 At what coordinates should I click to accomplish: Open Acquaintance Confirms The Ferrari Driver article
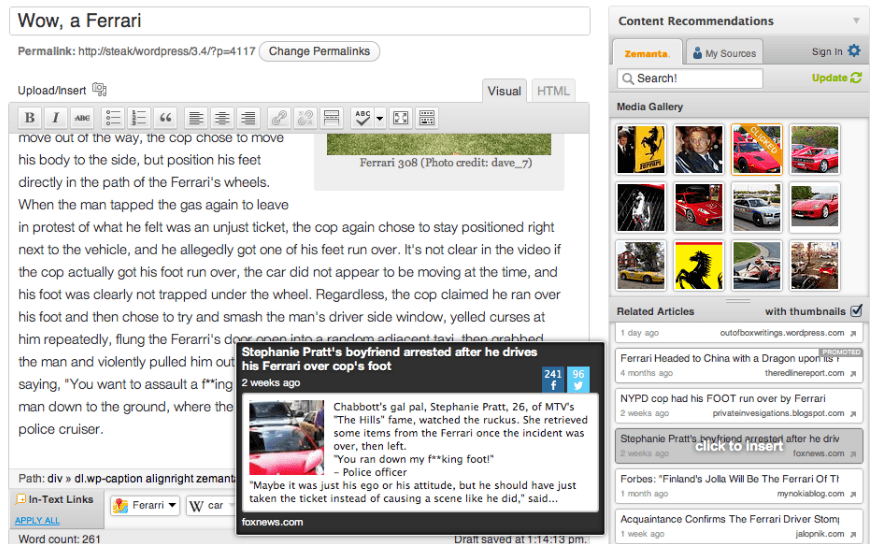739,526
